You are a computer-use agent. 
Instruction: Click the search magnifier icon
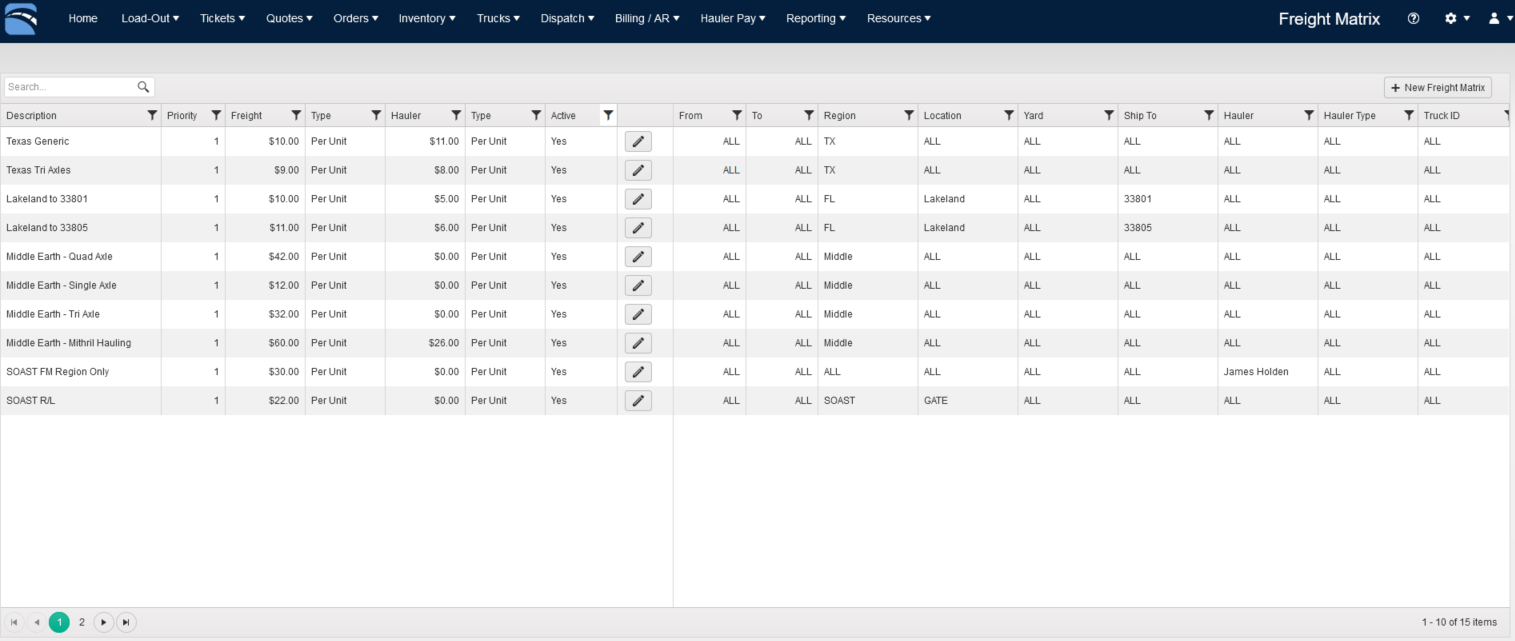tap(143, 87)
